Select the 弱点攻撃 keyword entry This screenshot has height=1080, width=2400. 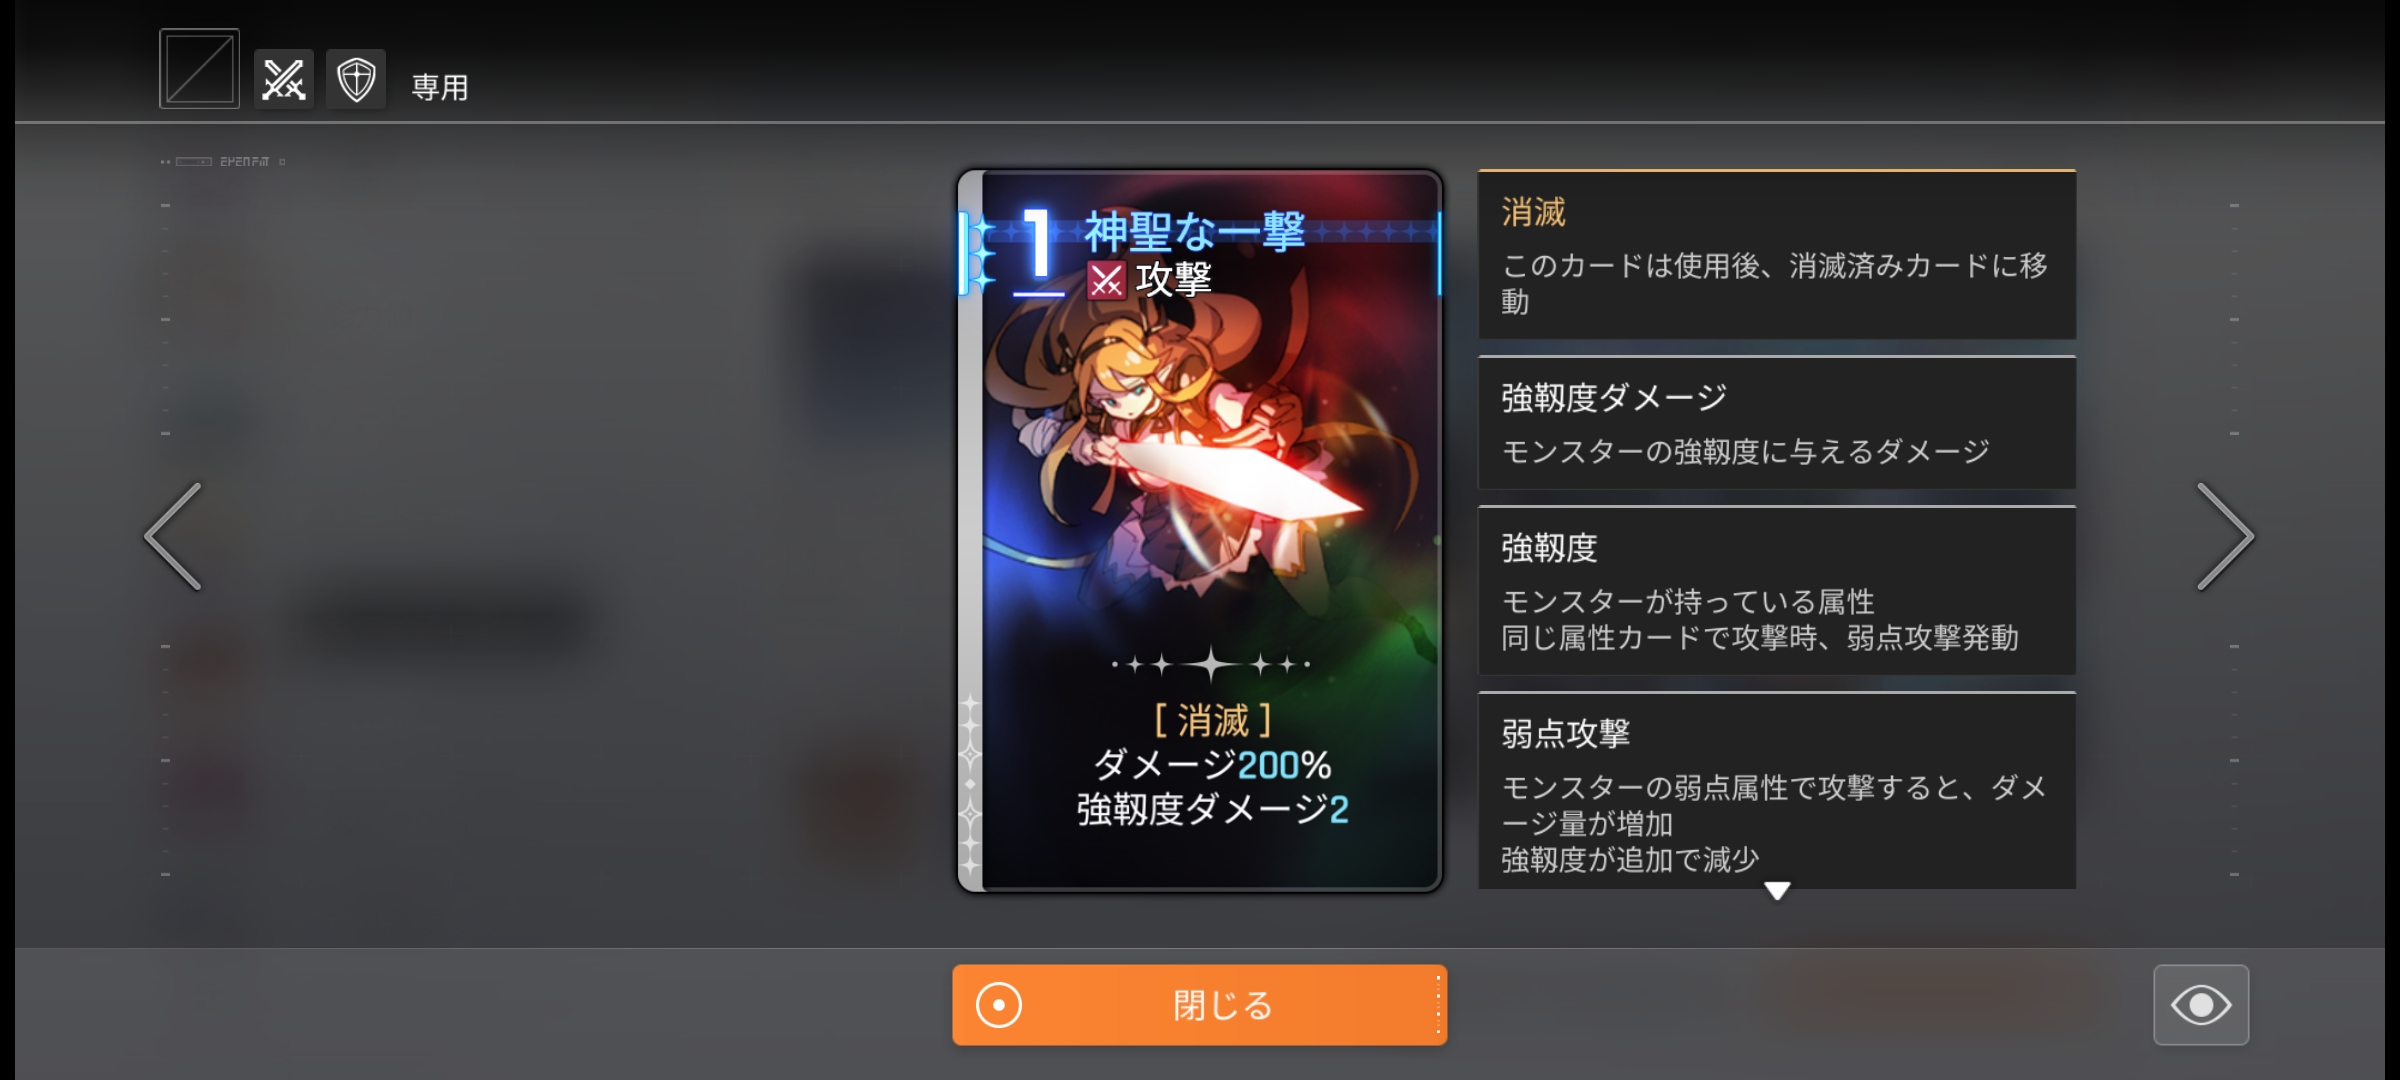(1777, 790)
